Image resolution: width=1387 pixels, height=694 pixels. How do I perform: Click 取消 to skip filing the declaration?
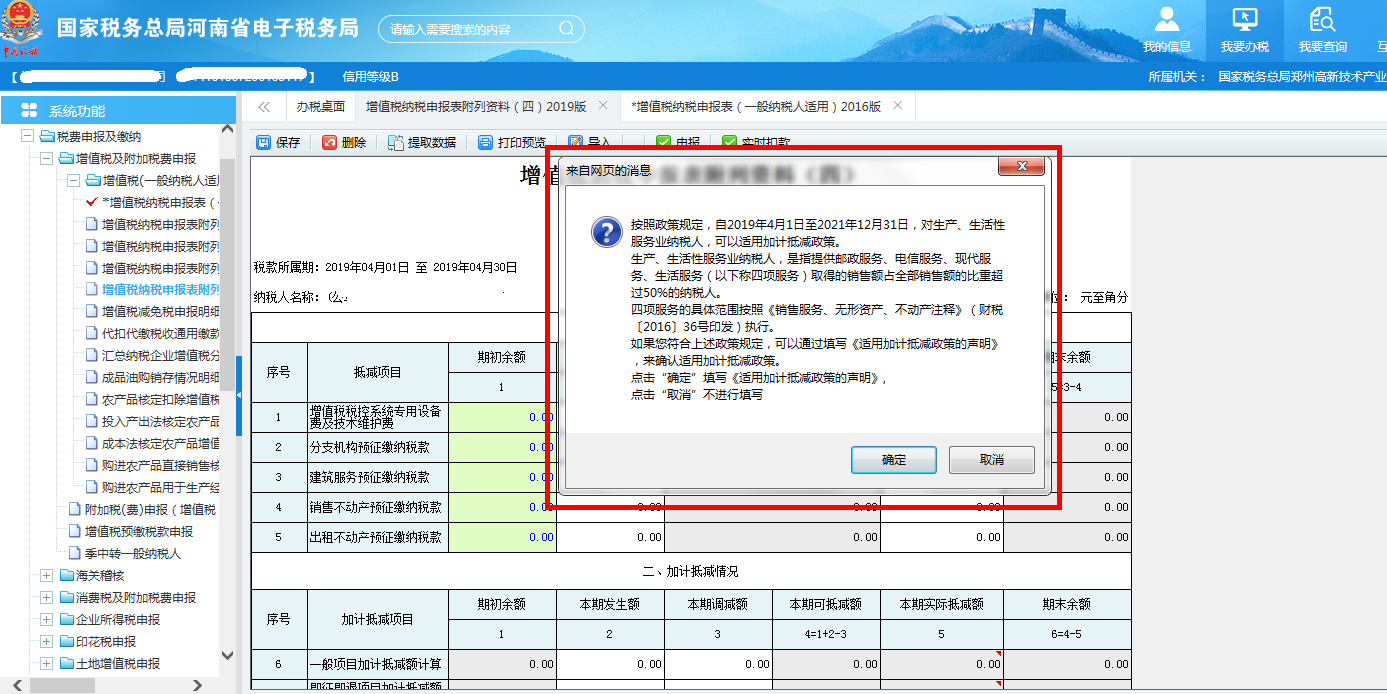click(991, 460)
